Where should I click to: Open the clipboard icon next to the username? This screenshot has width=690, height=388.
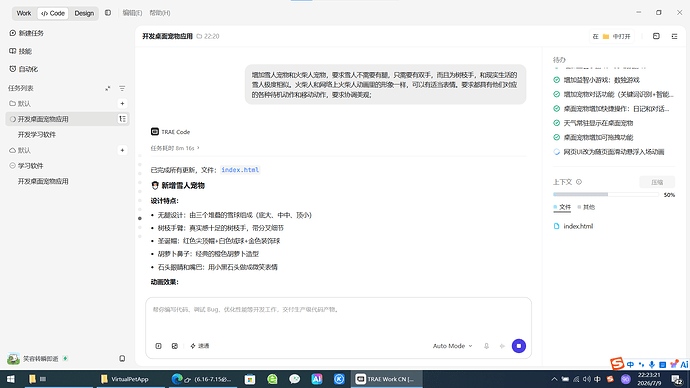122,359
